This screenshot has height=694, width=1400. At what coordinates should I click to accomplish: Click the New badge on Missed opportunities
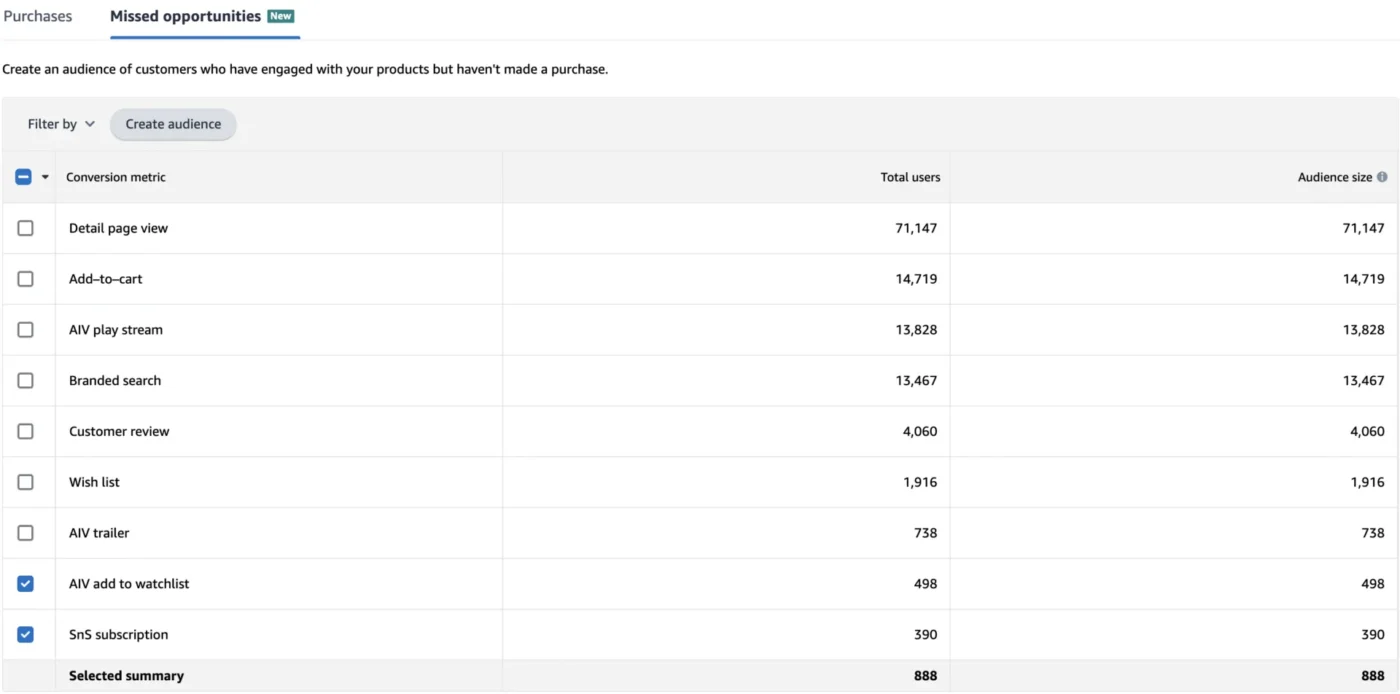pos(281,16)
